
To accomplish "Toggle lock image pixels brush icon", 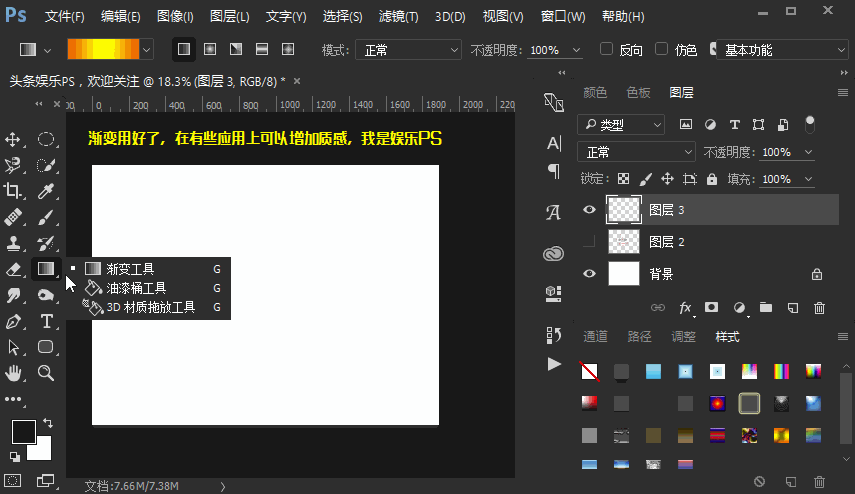I will (646, 179).
